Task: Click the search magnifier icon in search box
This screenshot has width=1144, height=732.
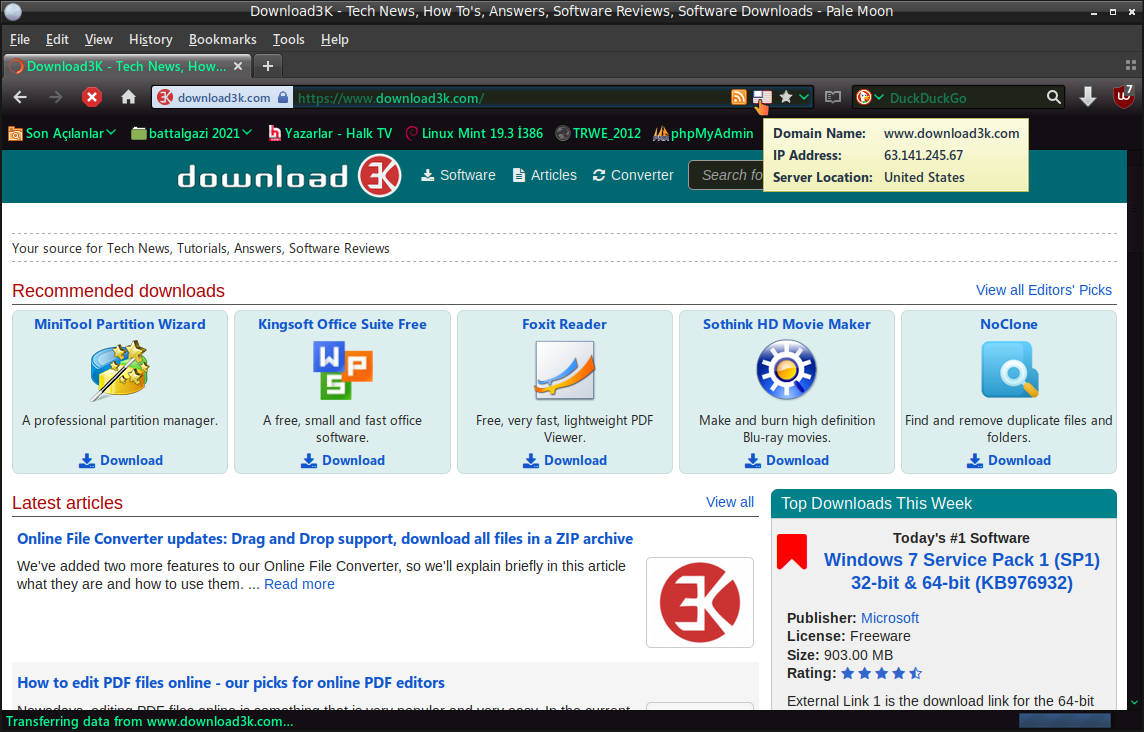Action: pyautogui.click(x=1053, y=97)
